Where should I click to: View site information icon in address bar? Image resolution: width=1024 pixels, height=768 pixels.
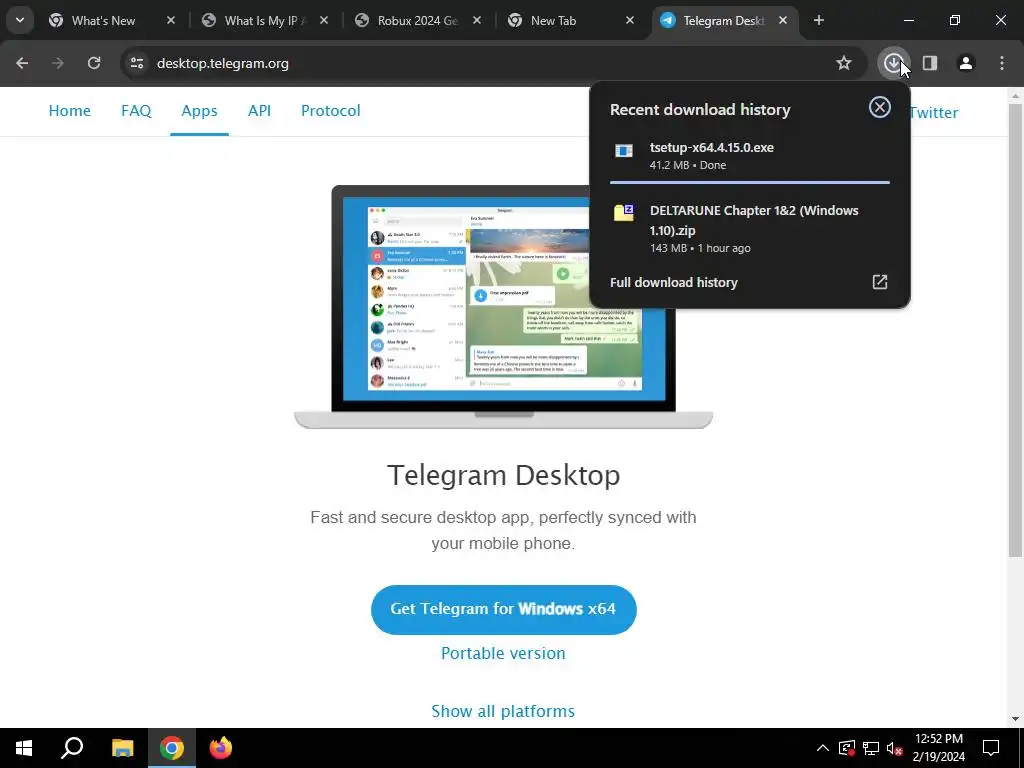[x=137, y=63]
